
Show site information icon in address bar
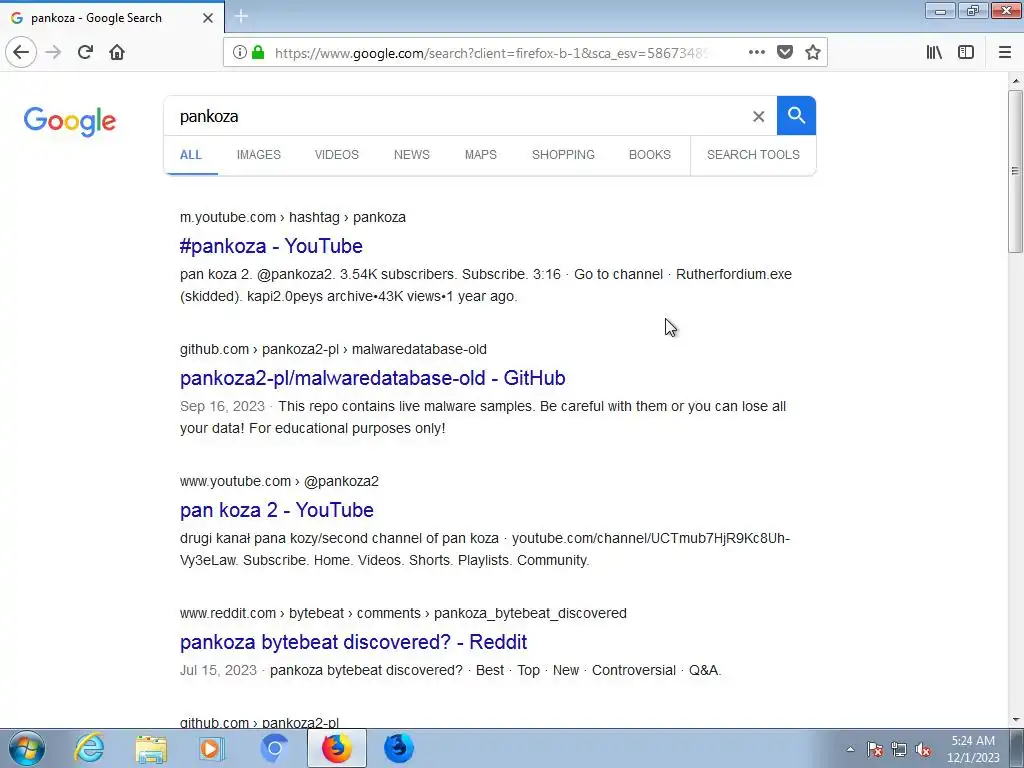click(x=240, y=52)
